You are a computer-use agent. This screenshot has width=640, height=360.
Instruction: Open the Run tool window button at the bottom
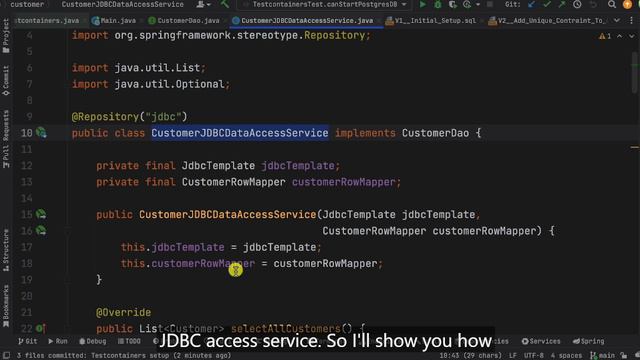(x=58, y=341)
